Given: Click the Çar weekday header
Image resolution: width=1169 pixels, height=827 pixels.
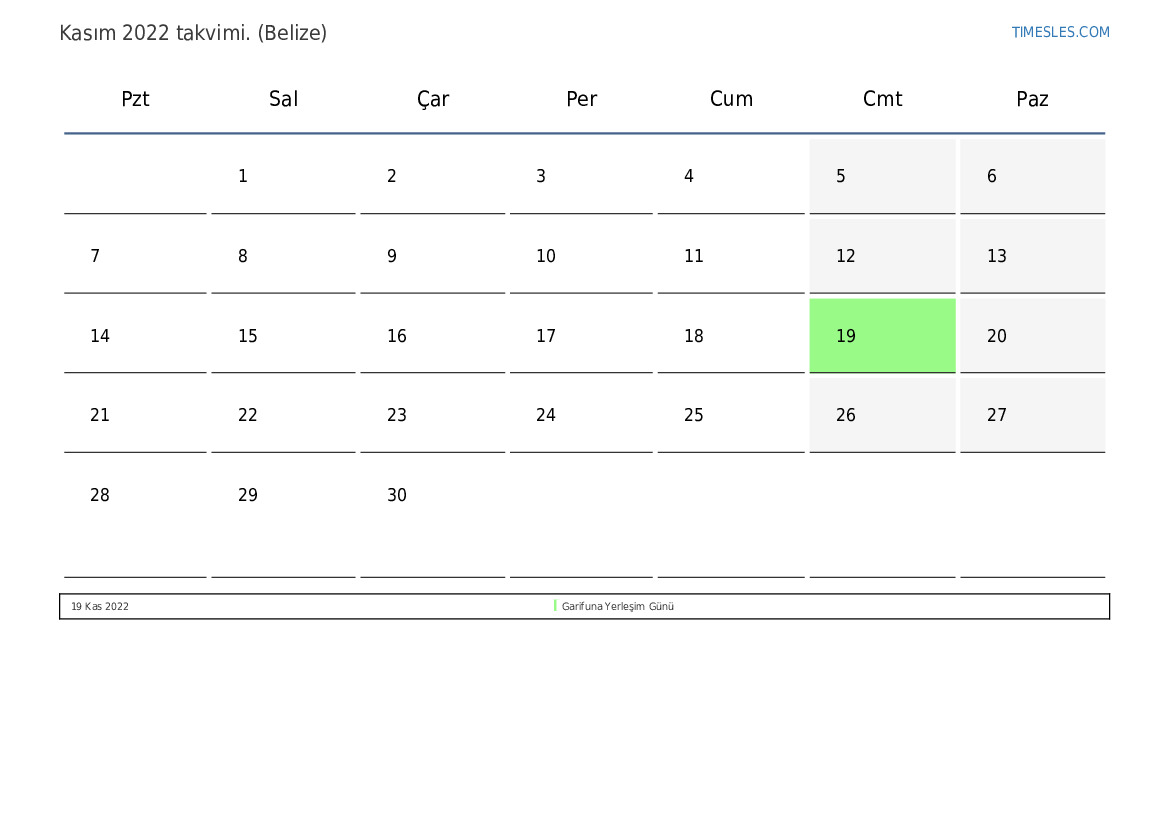Looking at the screenshot, I should coord(433,99).
